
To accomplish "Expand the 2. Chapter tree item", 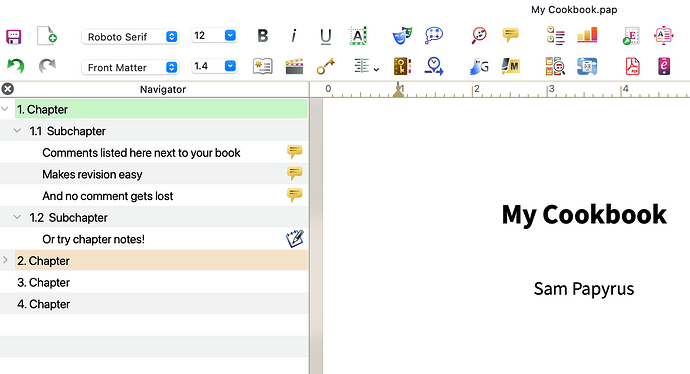I will (5, 260).
